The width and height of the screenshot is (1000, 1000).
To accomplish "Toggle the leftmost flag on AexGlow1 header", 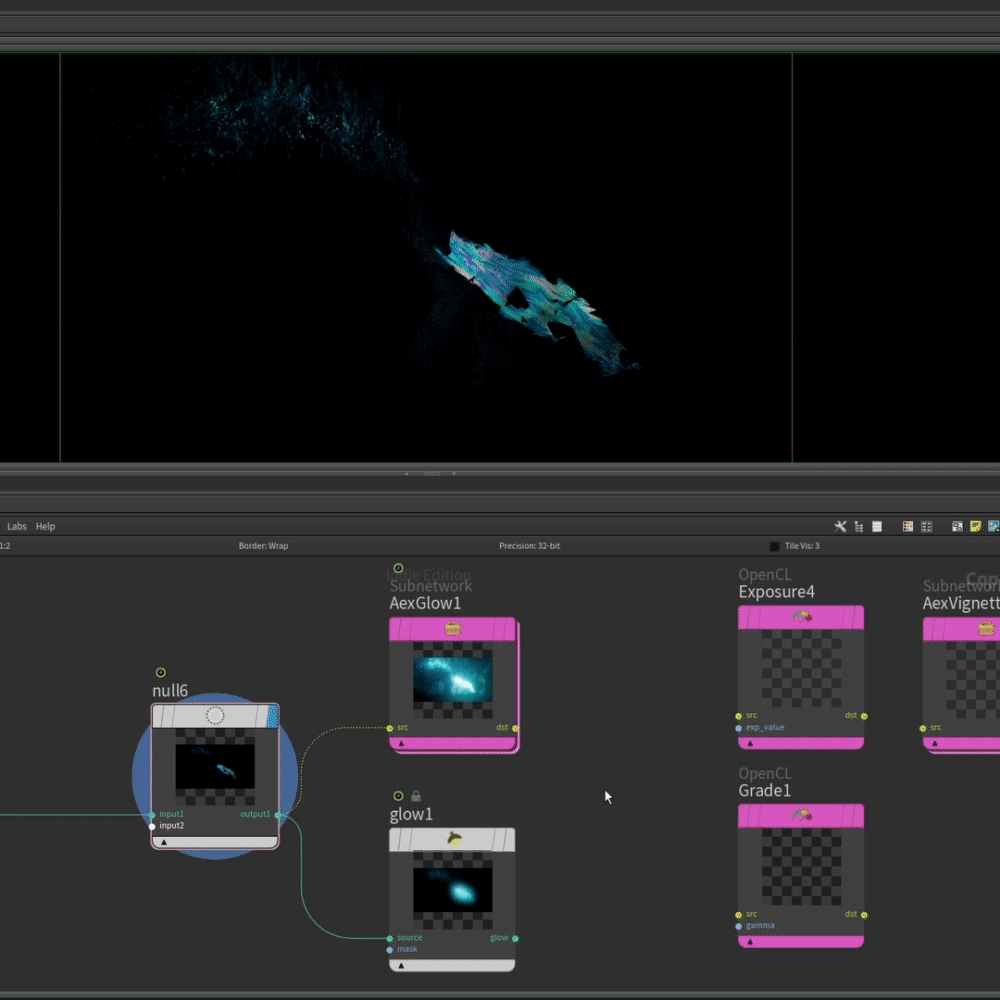I will coord(395,629).
